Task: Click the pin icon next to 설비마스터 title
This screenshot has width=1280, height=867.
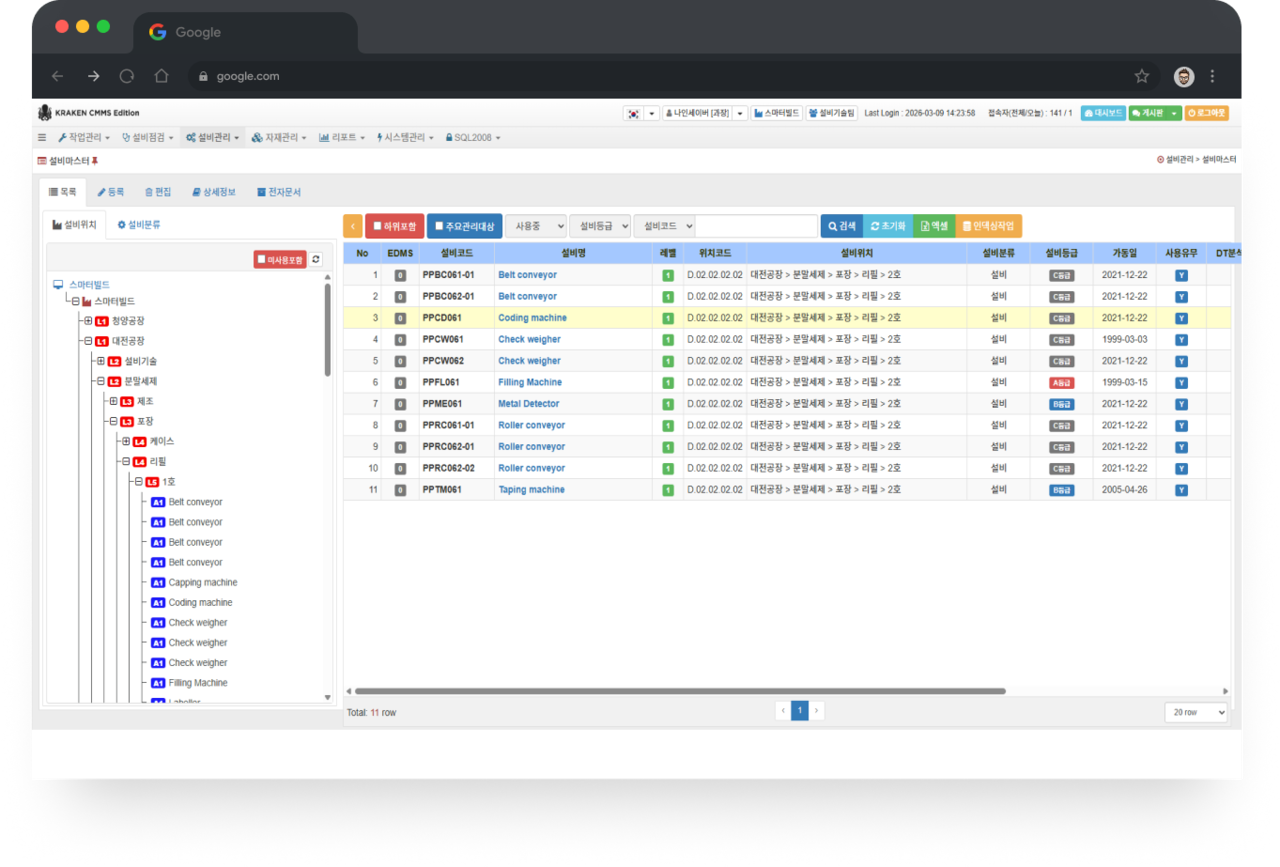Action: pos(95,161)
